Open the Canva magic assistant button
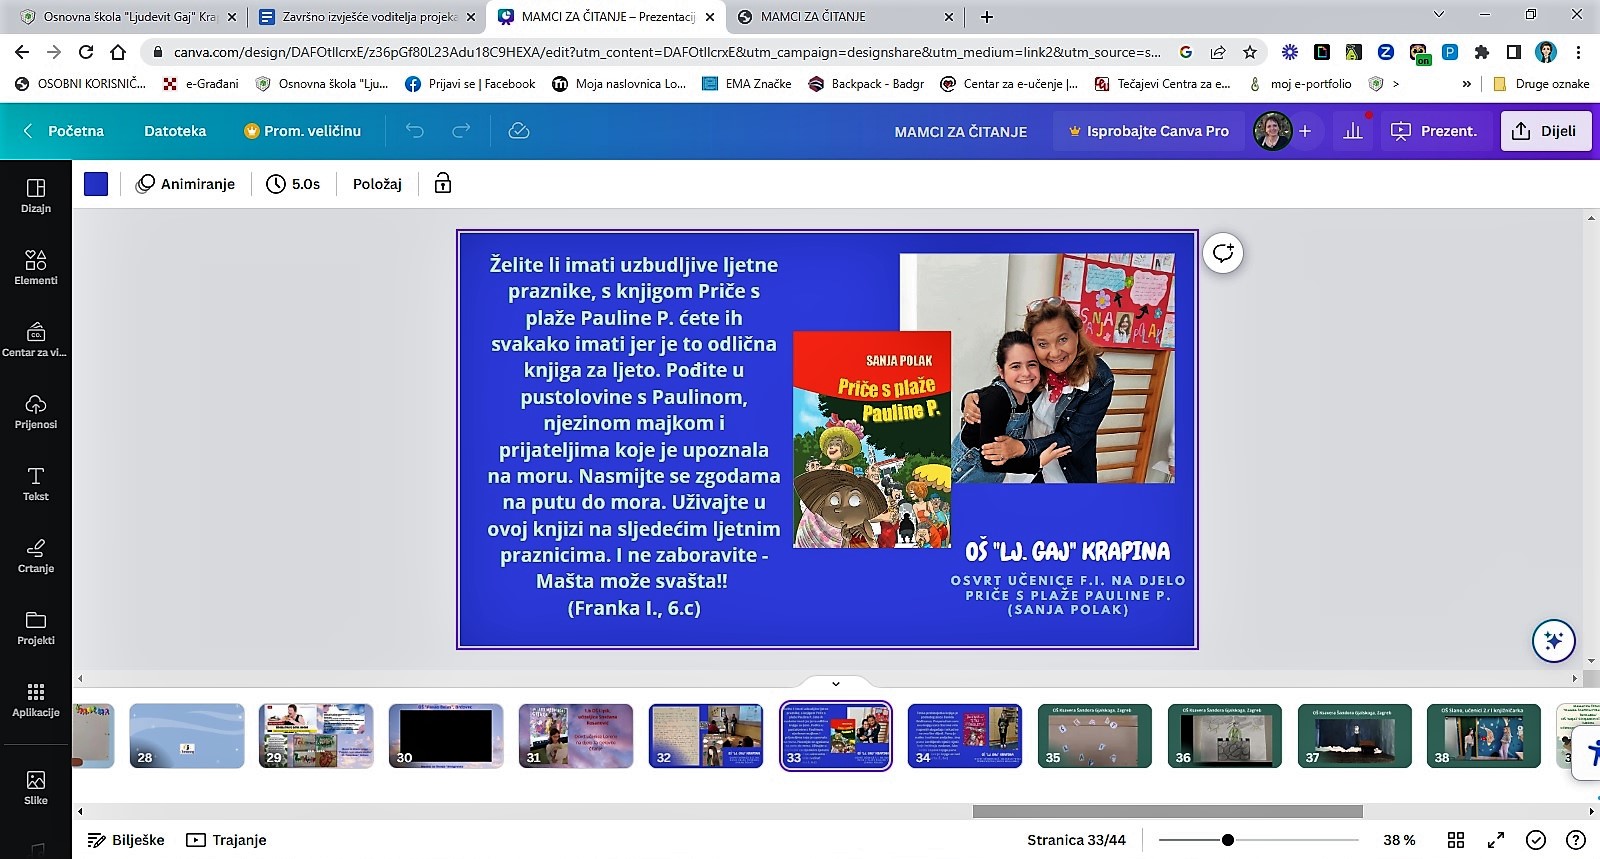The height and width of the screenshot is (859, 1600). pos(1554,640)
